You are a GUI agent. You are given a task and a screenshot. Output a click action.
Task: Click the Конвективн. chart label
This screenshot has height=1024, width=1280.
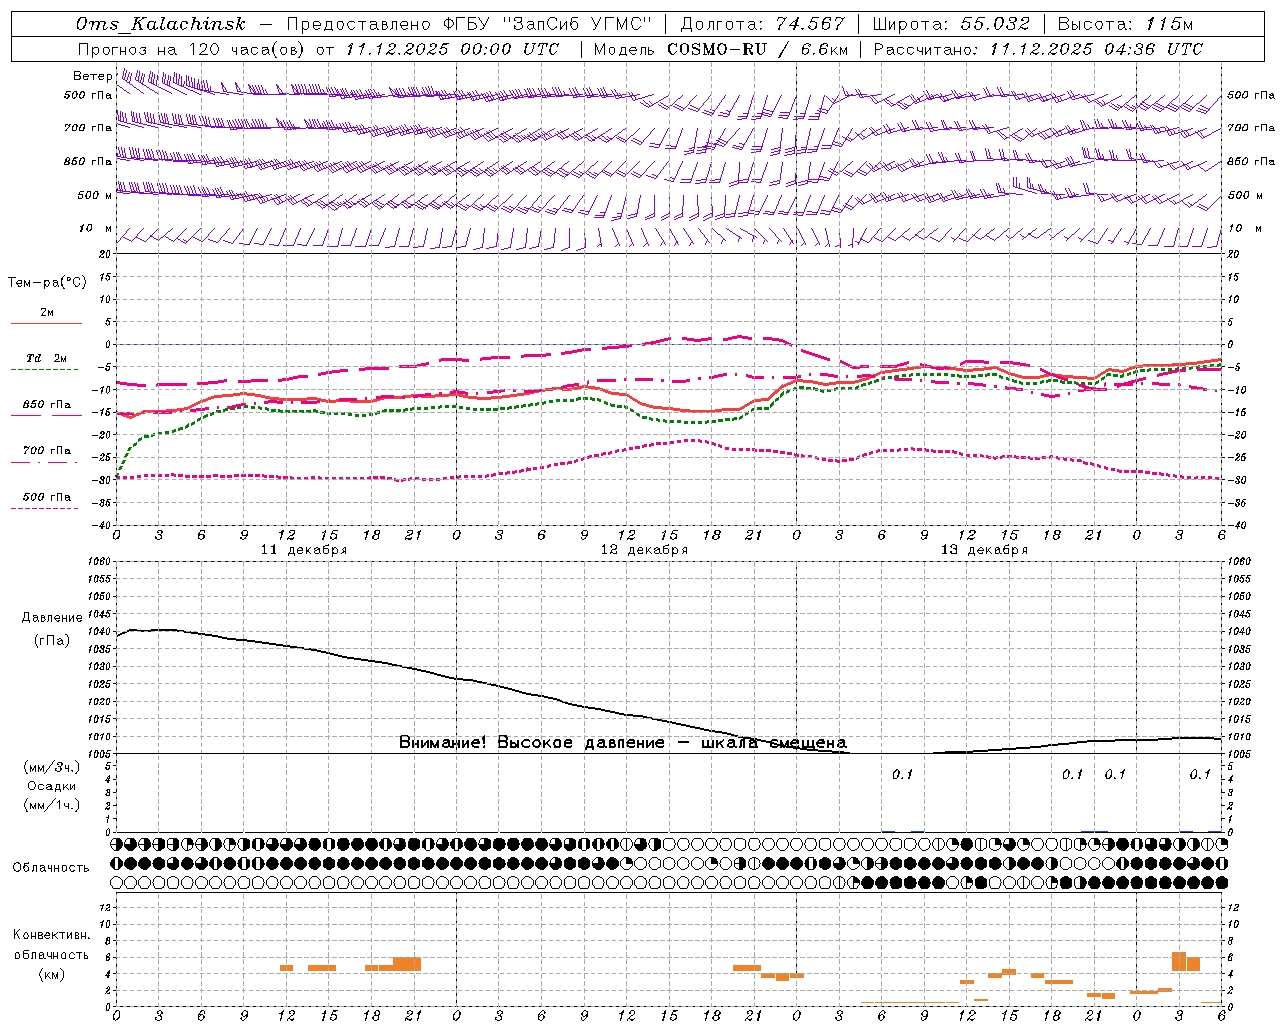tap(51, 935)
